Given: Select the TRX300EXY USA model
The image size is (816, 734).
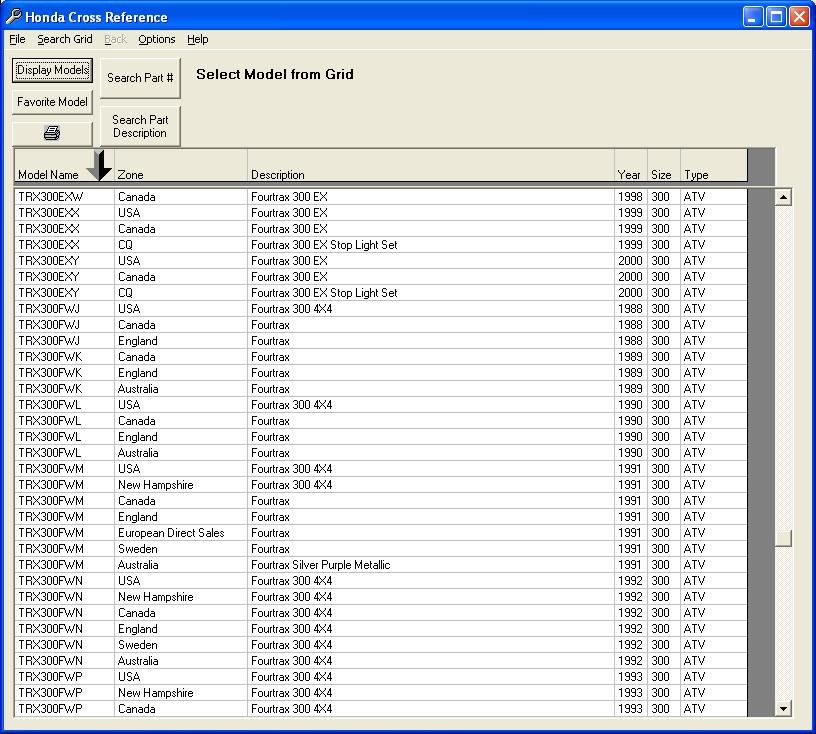Looking at the screenshot, I should pyautogui.click(x=381, y=261).
